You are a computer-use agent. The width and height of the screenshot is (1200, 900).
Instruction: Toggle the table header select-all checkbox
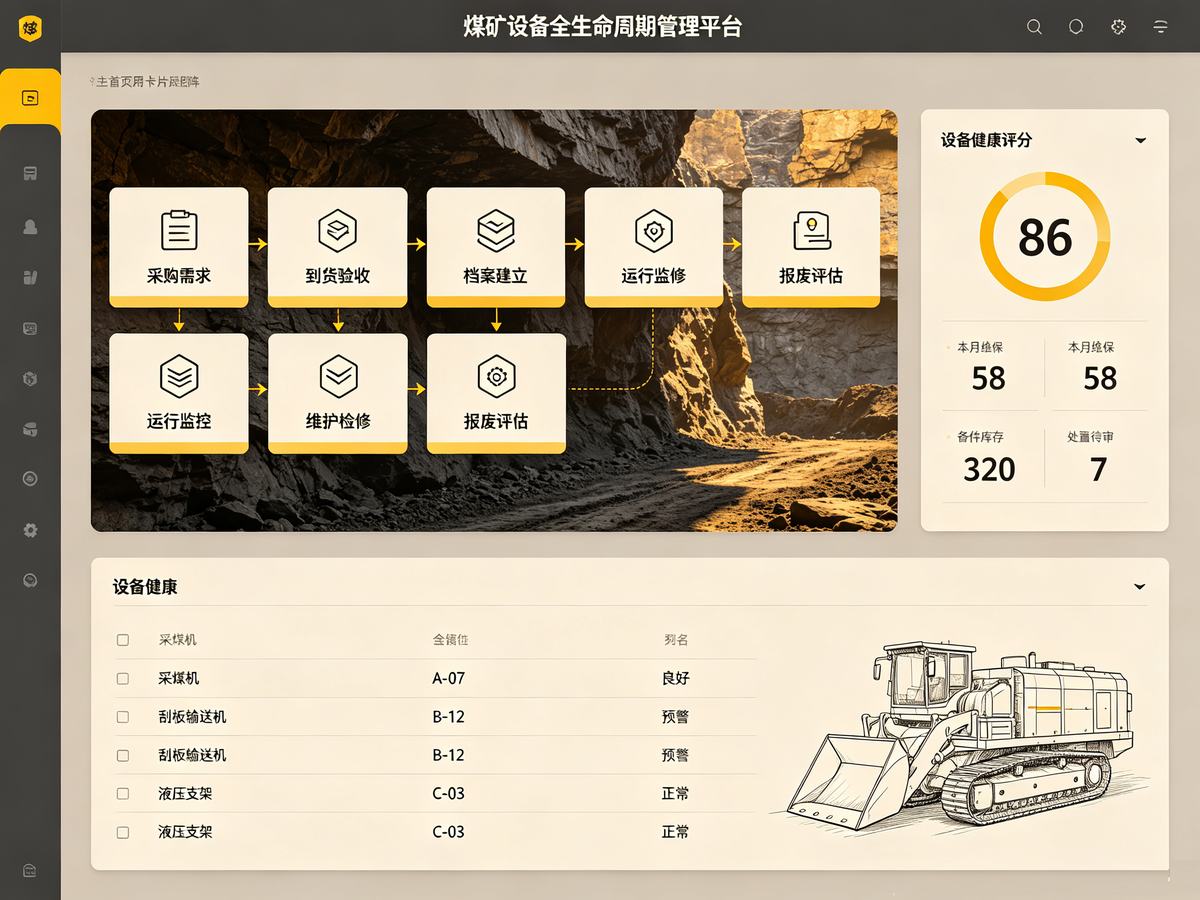click(123, 640)
